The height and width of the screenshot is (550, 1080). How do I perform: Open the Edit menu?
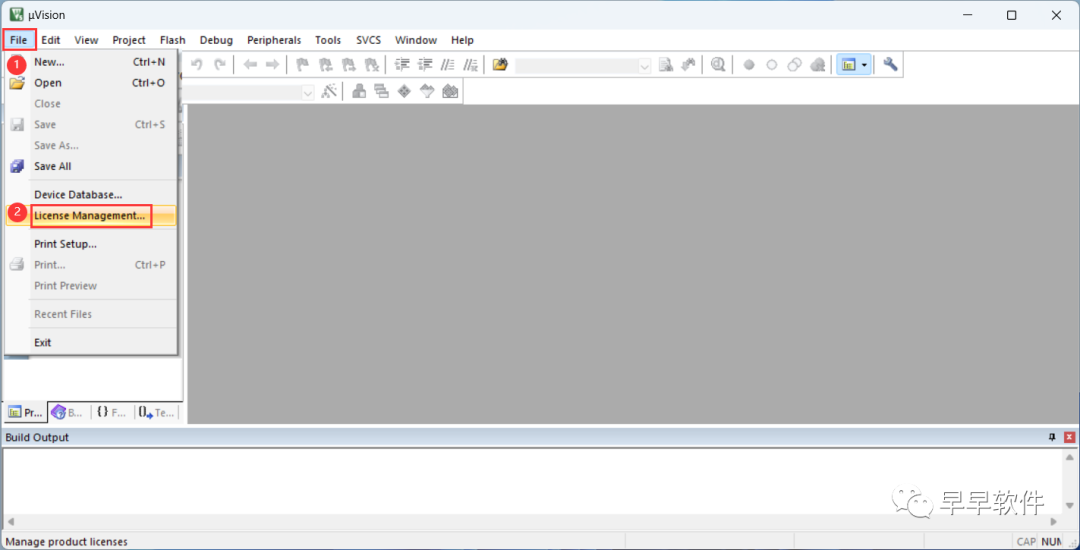51,40
